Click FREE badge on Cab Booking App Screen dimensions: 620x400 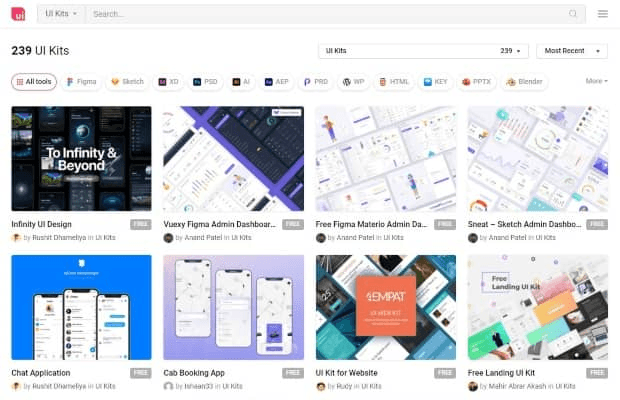(293, 373)
